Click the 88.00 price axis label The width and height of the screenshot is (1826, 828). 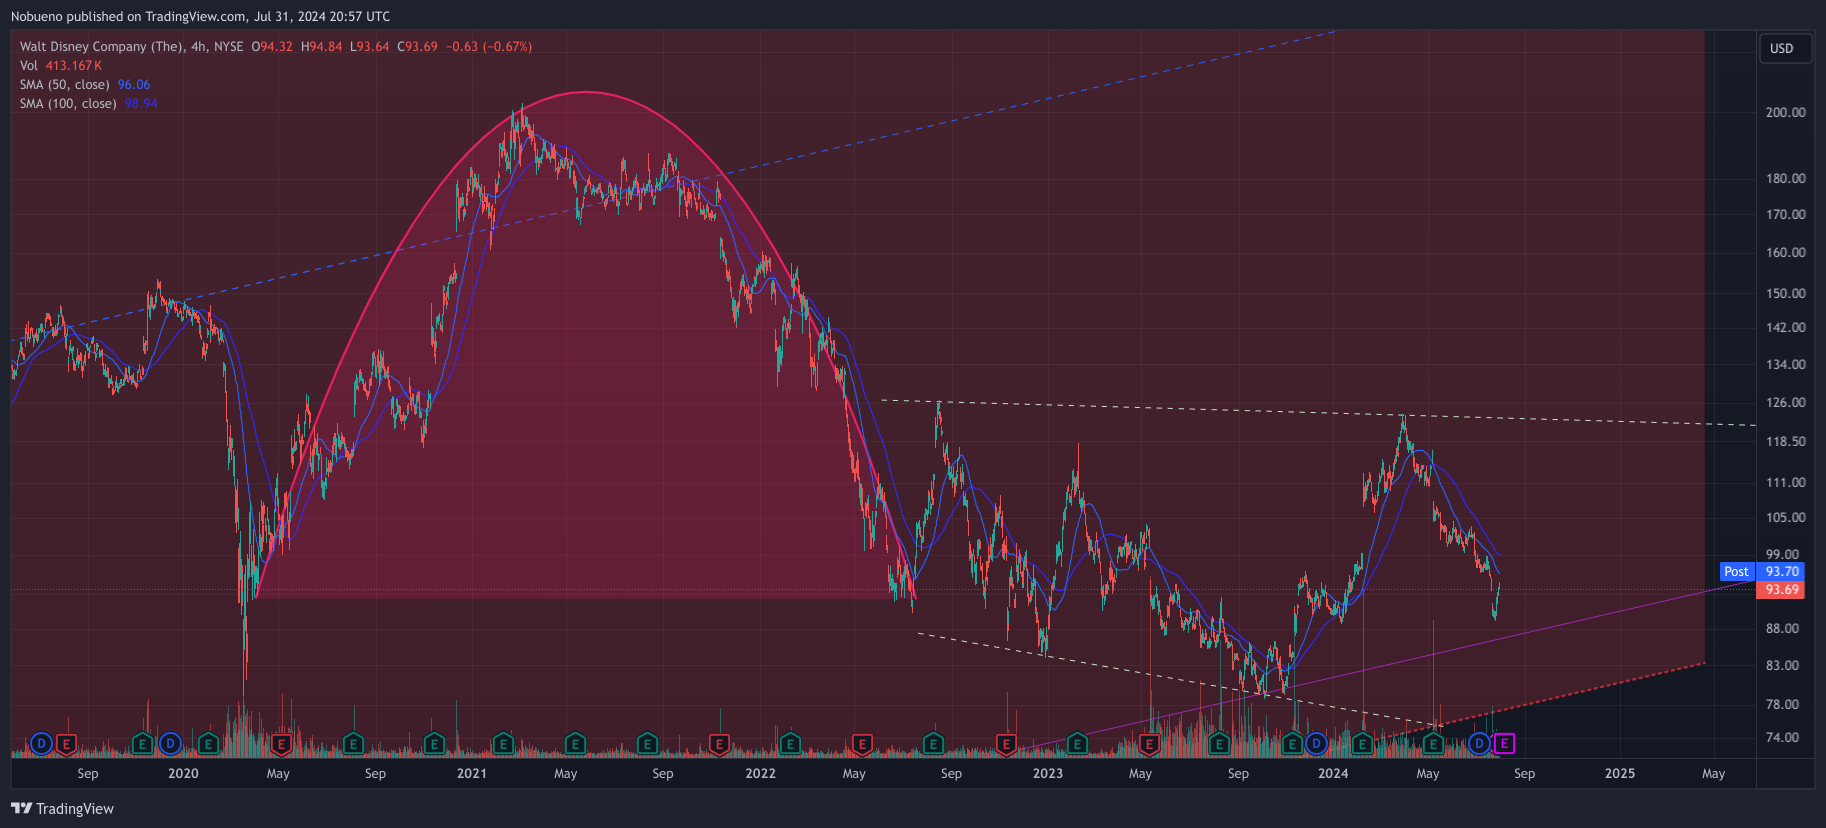1783,628
